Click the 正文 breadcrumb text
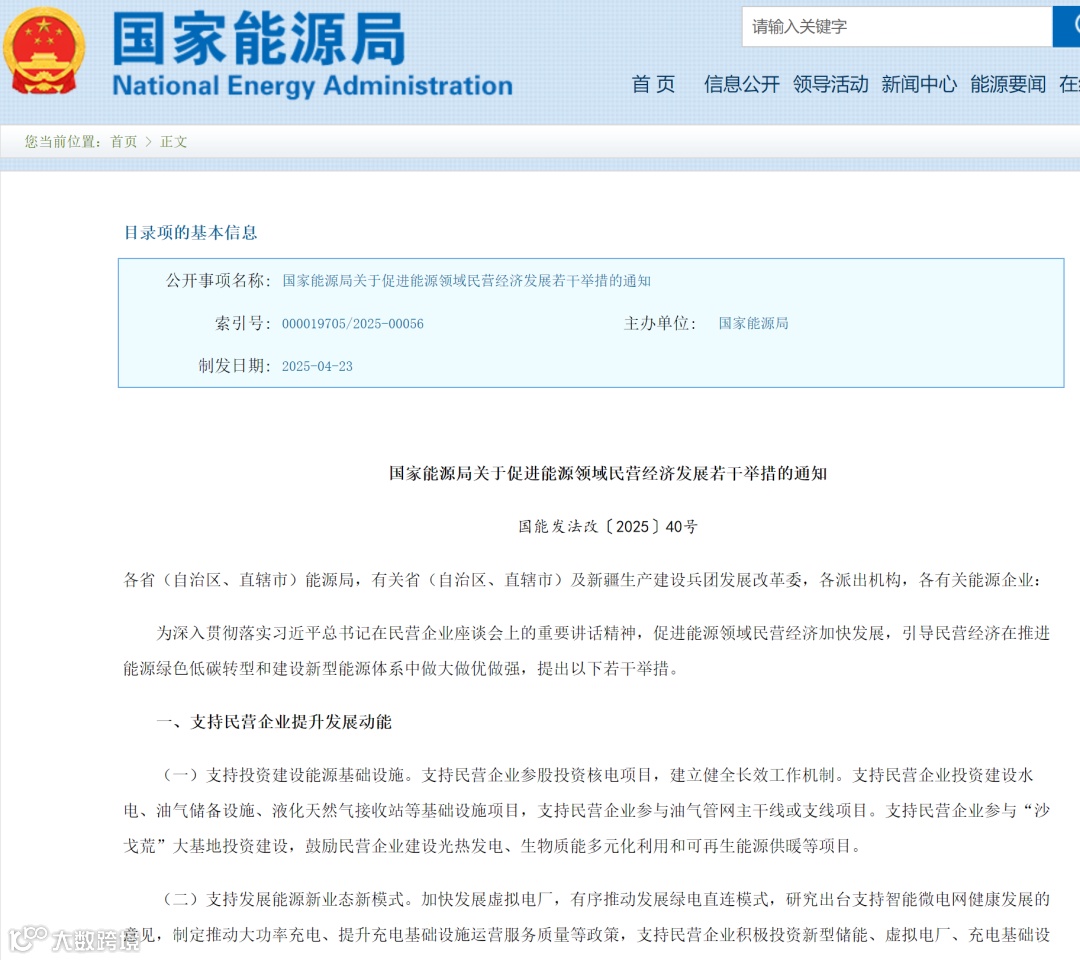 174,142
